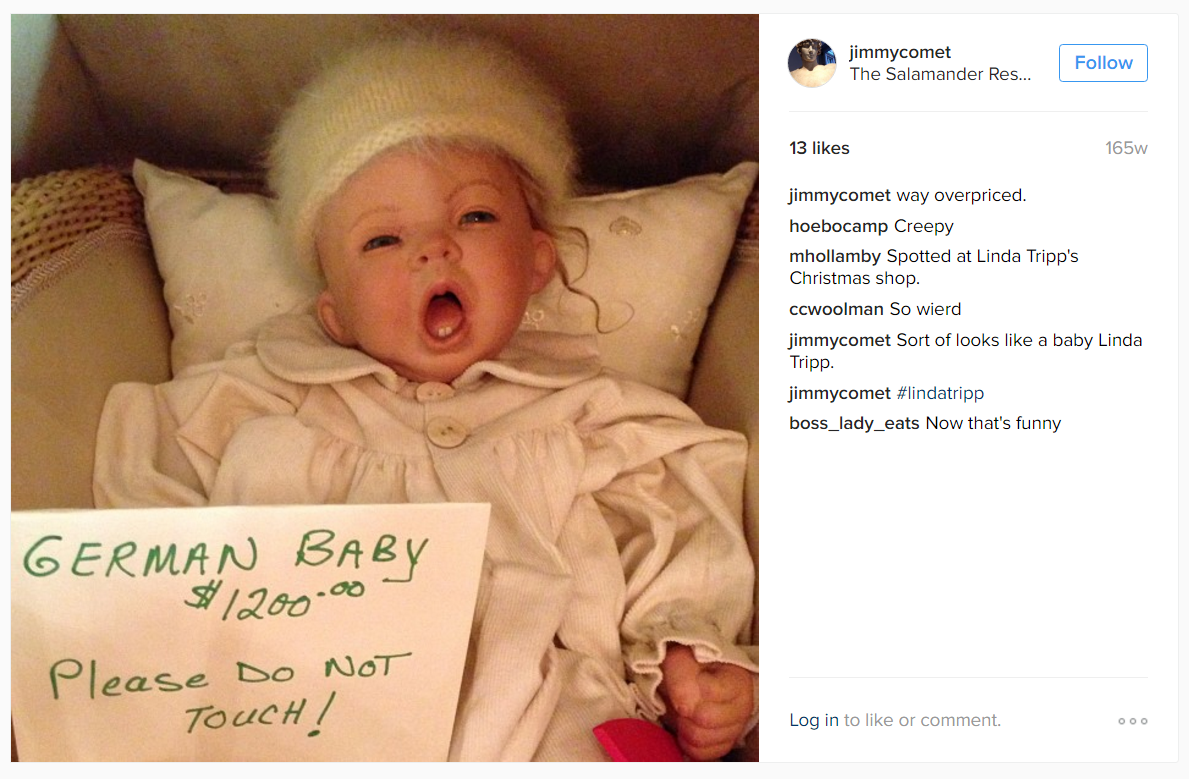
Task: Click jimmycomet beside the #lindatripp comment
Action: (839, 393)
